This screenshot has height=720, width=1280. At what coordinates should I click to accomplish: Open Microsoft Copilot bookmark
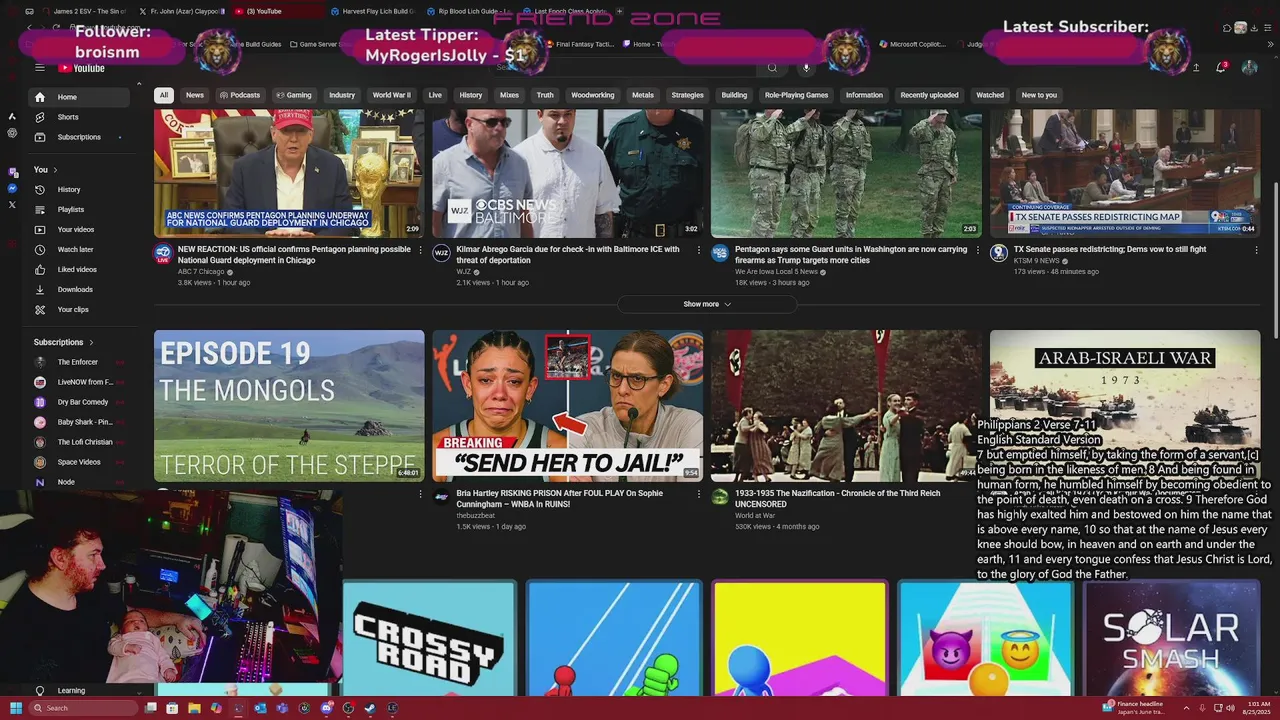[x=912, y=44]
